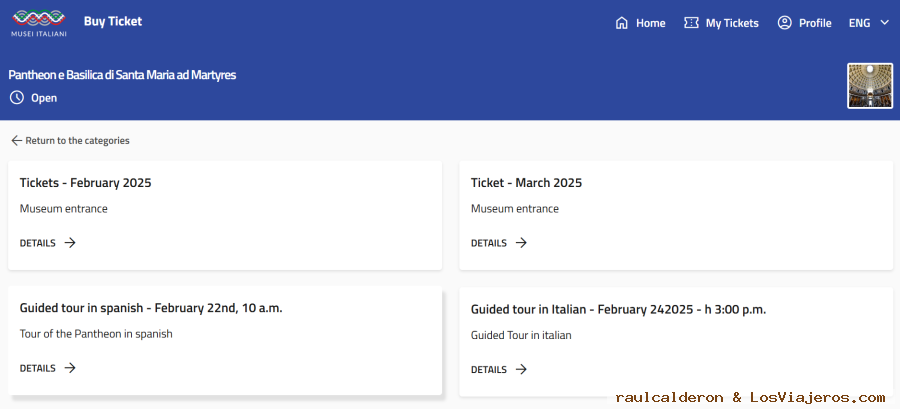Go to the Home menu item
The width and height of the screenshot is (900, 409).
click(640, 23)
